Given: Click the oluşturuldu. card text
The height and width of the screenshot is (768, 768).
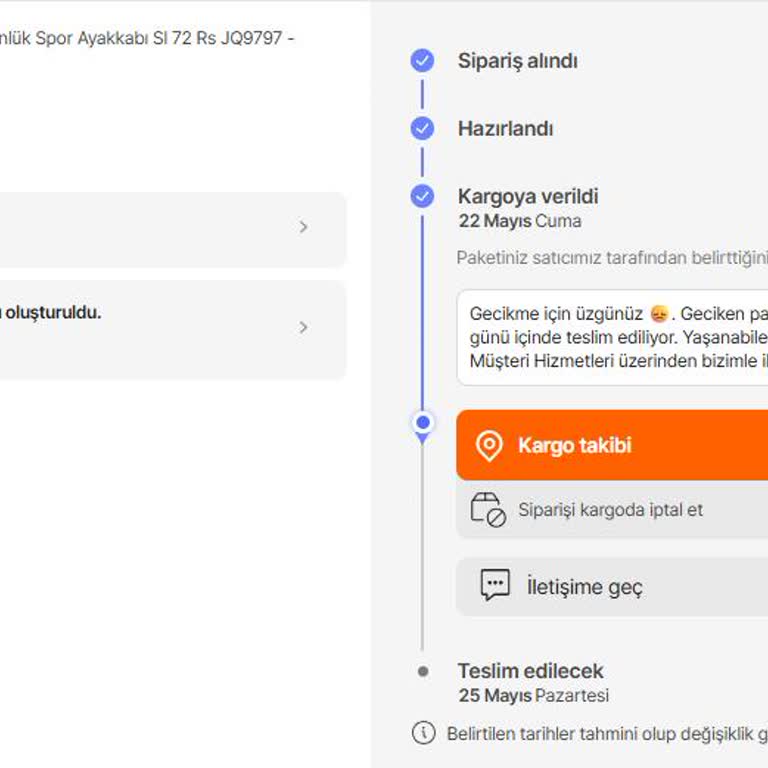Looking at the screenshot, I should [x=50, y=312].
